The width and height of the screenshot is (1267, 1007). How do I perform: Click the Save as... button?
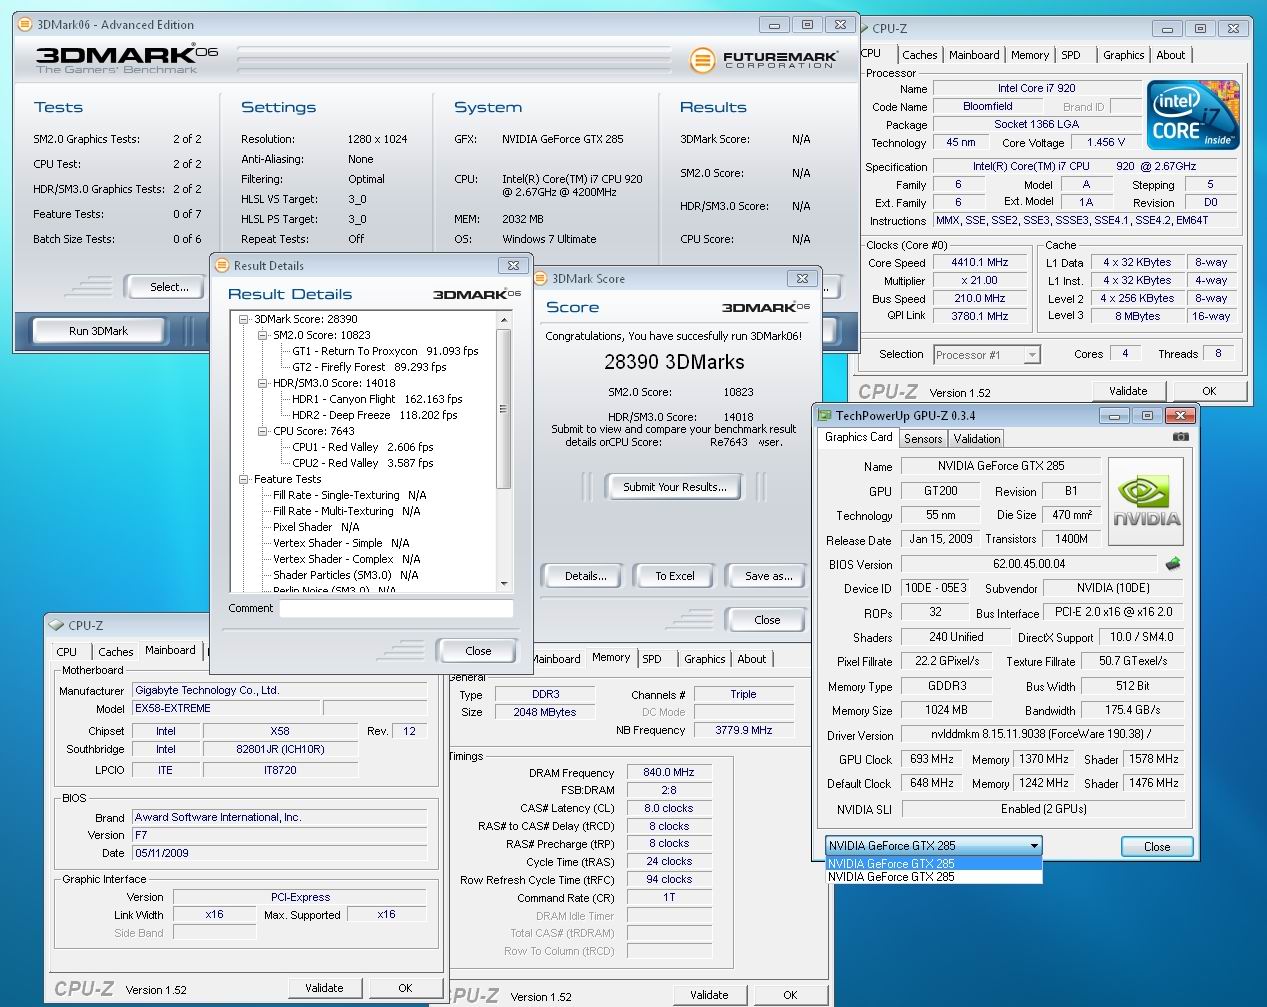tap(768, 576)
